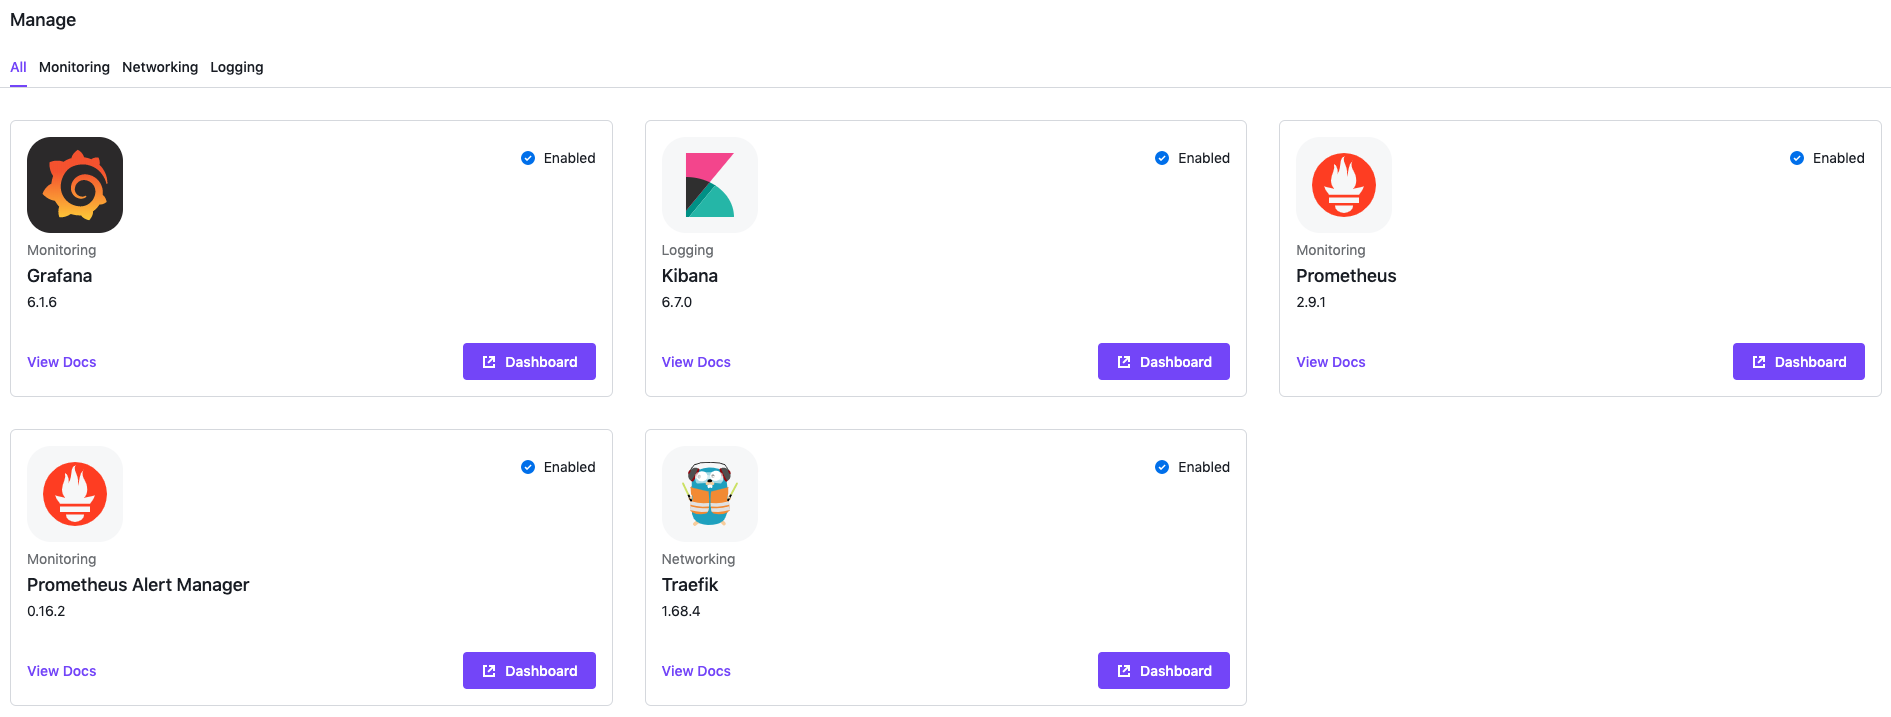The image size is (1891, 717).
Task: Click the Grafana version 6.1.6
Action: (42, 302)
